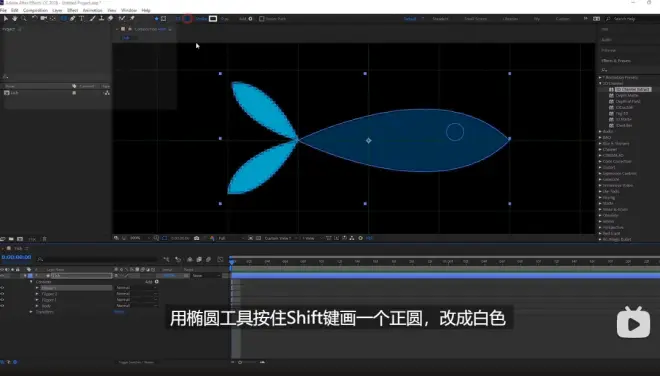Select the Ellipse shape tool
Viewport: 660px width, 376px height.
[64, 19]
